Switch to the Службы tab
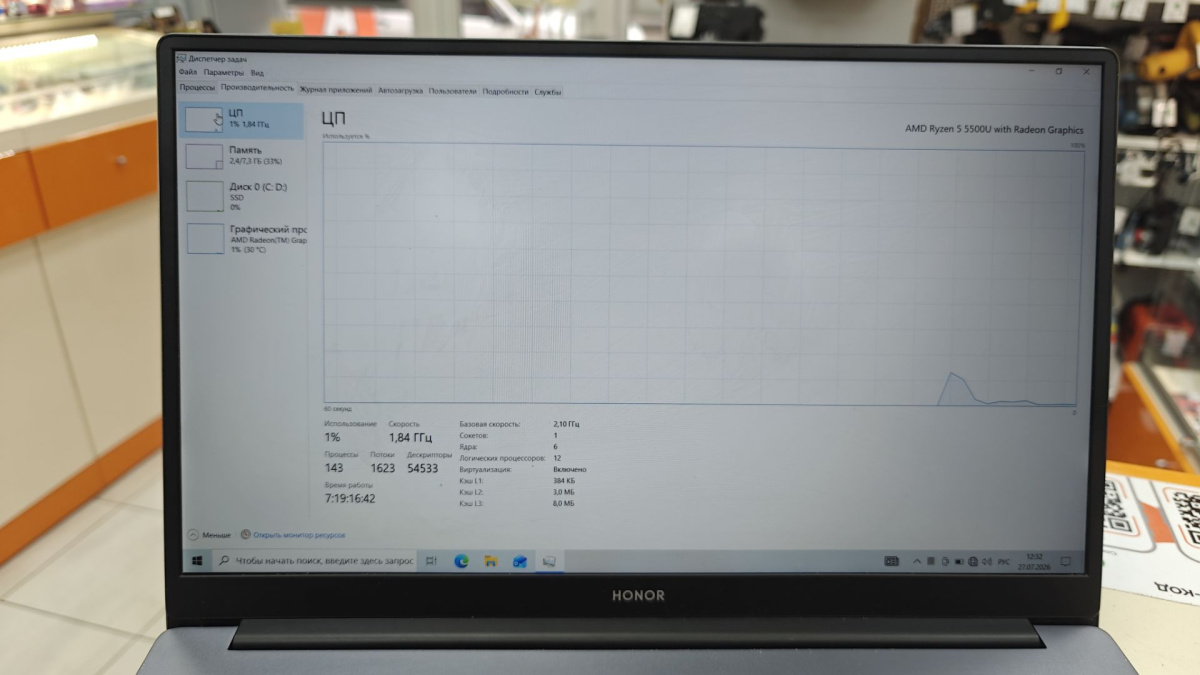1200x675 pixels. [547, 92]
